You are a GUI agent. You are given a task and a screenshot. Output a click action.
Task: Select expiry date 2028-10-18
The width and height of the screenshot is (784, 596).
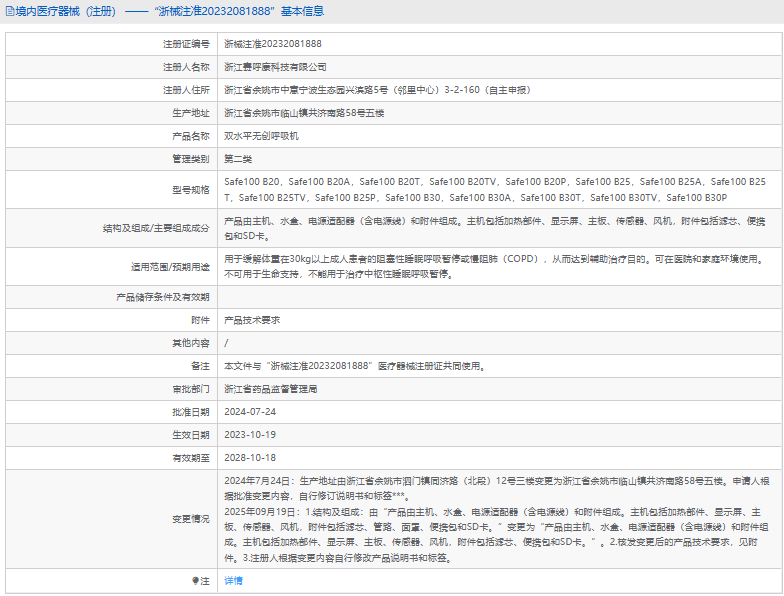pos(250,458)
